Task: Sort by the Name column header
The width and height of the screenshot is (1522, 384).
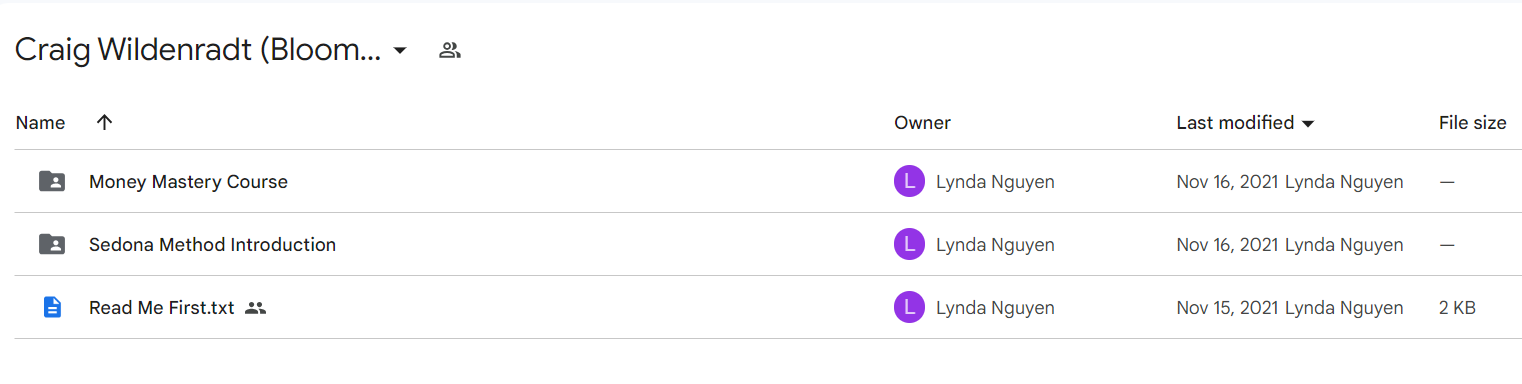Action: [40, 123]
